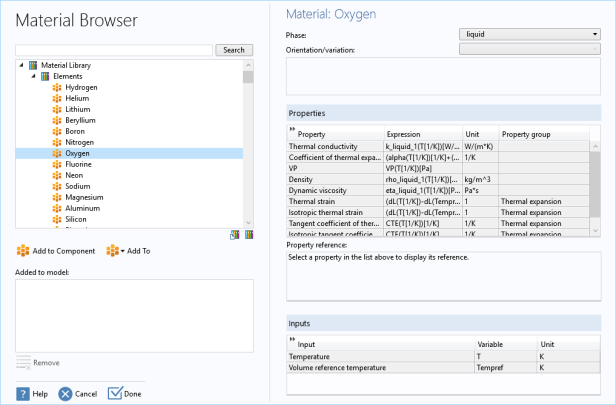The image size is (616, 405).
Task: Click the import material library icon below tree
Action: click(235, 234)
